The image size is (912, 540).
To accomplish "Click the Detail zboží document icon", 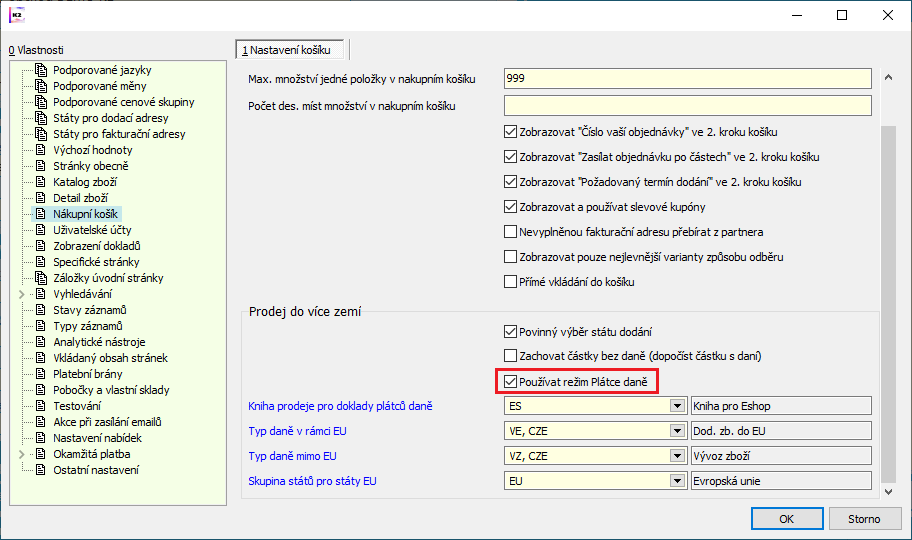I will click(41, 198).
